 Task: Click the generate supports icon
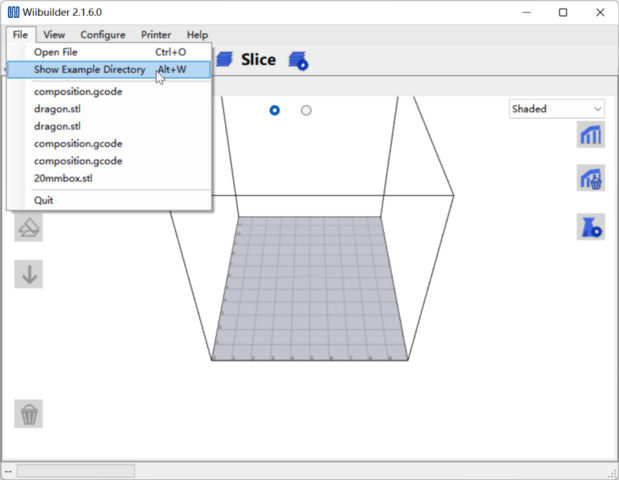tap(590, 135)
